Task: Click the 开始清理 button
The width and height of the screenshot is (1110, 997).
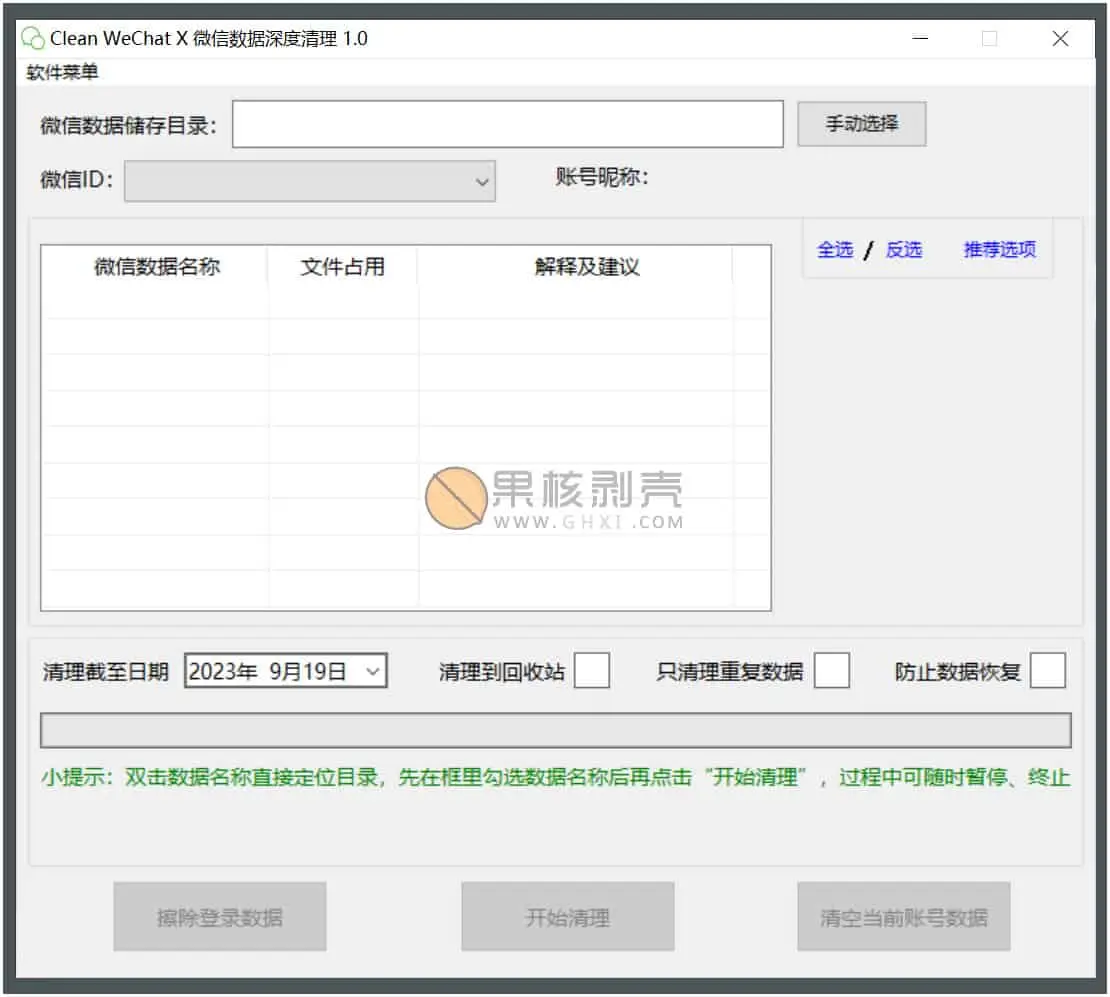Action: tap(568, 917)
